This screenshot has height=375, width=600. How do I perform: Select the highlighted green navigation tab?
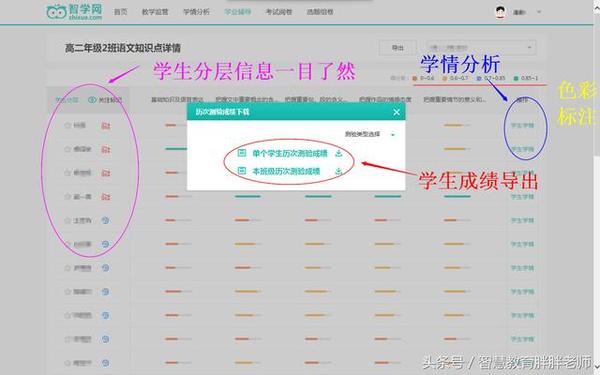click(x=238, y=12)
